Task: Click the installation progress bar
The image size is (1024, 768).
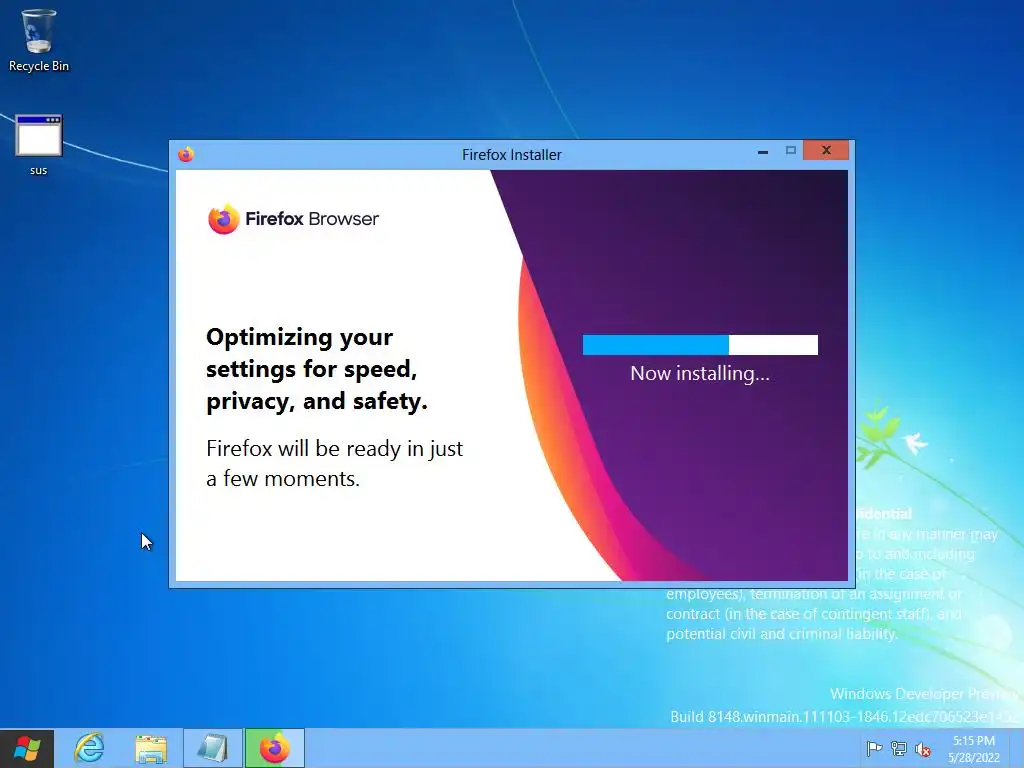Action: click(700, 345)
